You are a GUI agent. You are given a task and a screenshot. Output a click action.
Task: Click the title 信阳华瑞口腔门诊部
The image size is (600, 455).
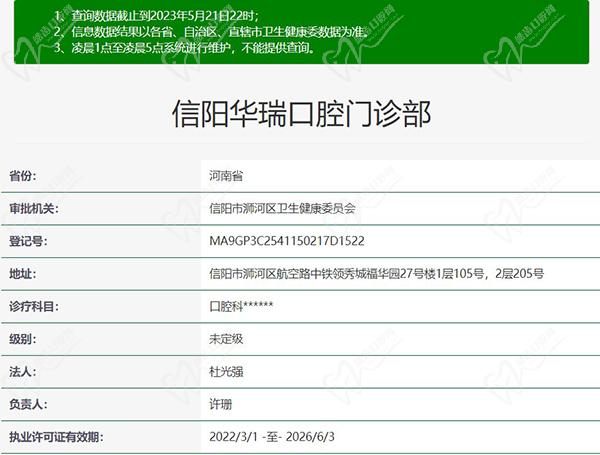(x=302, y=114)
